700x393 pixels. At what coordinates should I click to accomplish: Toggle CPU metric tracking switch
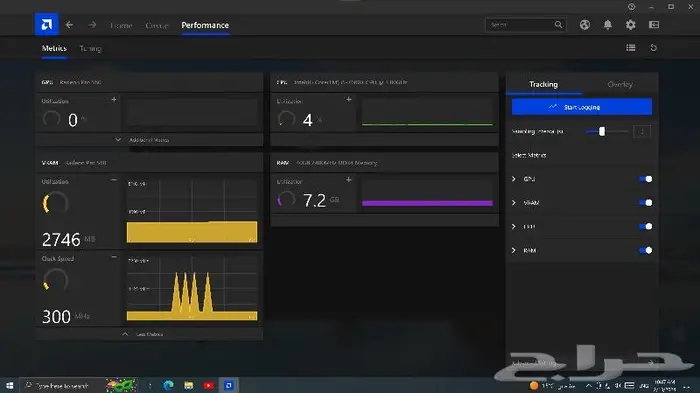[646, 226]
